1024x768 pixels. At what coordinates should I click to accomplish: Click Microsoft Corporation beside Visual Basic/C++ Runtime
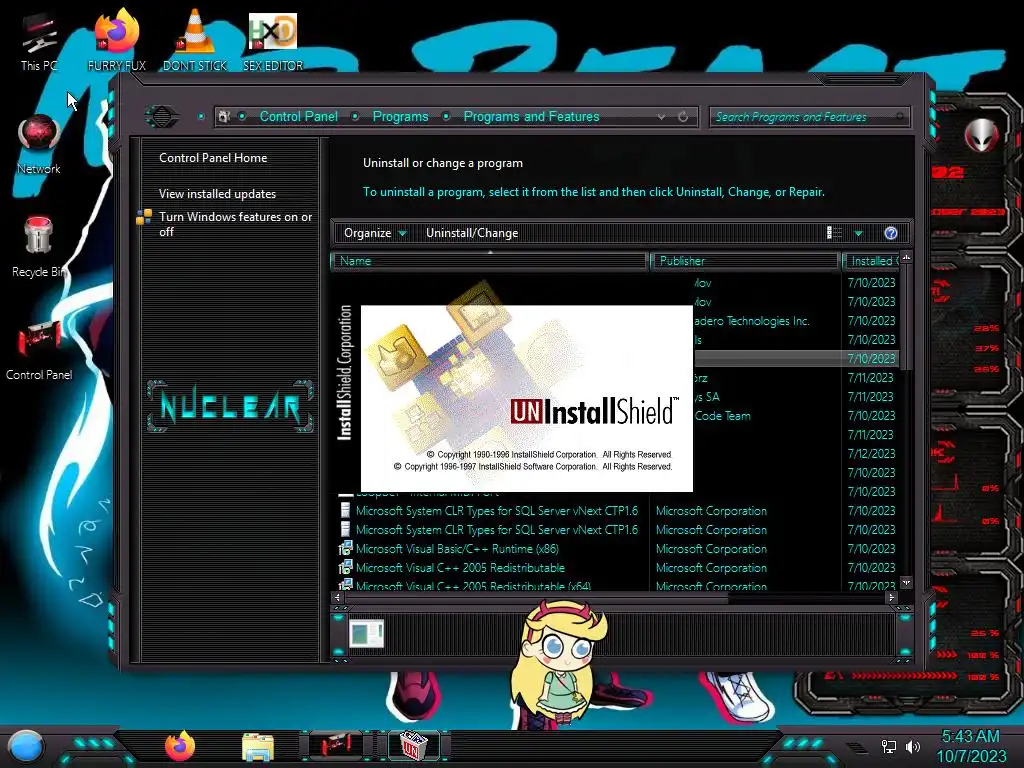[x=711, y=549]
